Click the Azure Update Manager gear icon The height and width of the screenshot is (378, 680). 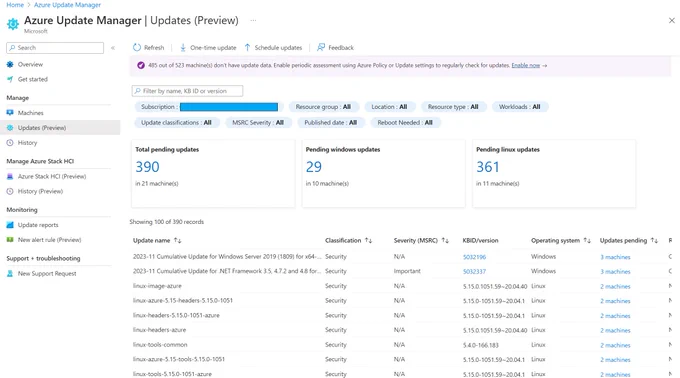point(13,24)
